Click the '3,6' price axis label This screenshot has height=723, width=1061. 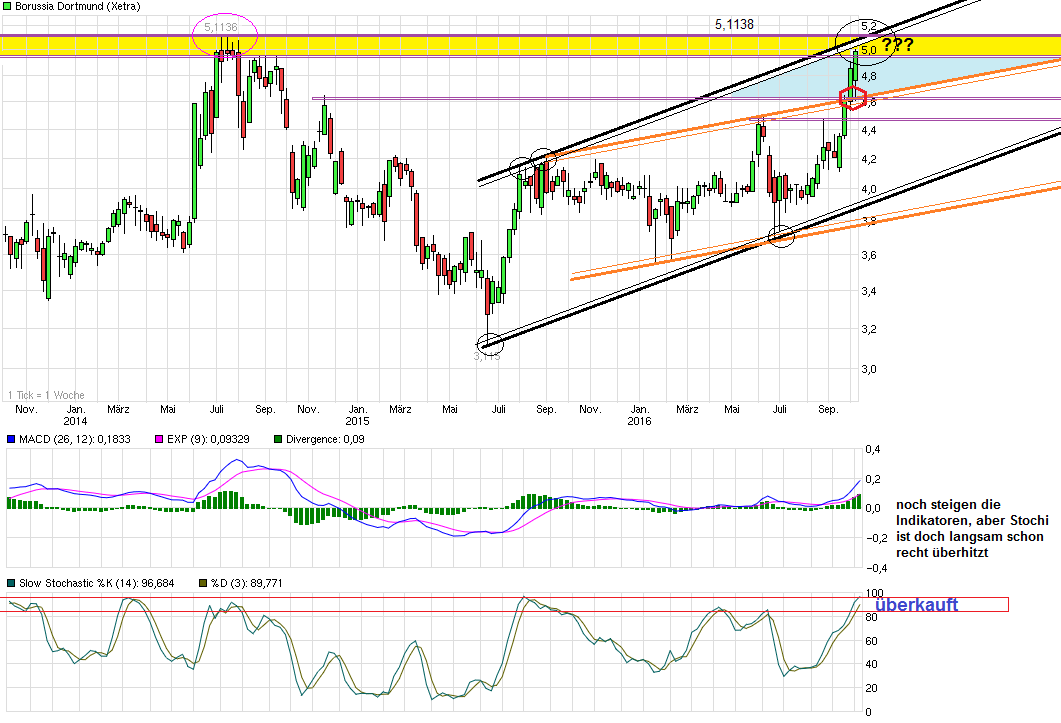(869, 255)
